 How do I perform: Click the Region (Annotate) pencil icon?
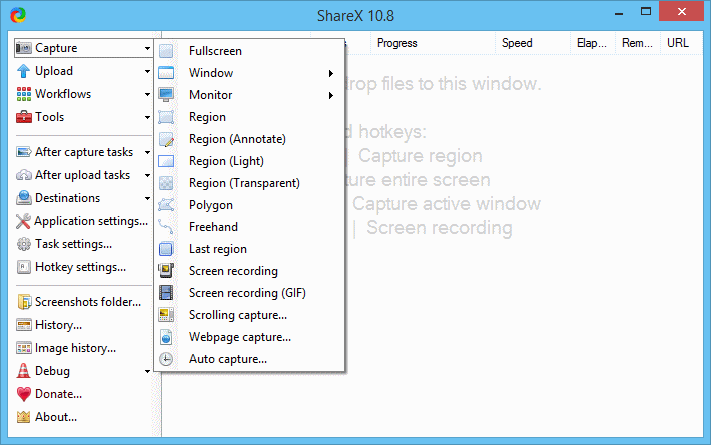pos(166,139)
